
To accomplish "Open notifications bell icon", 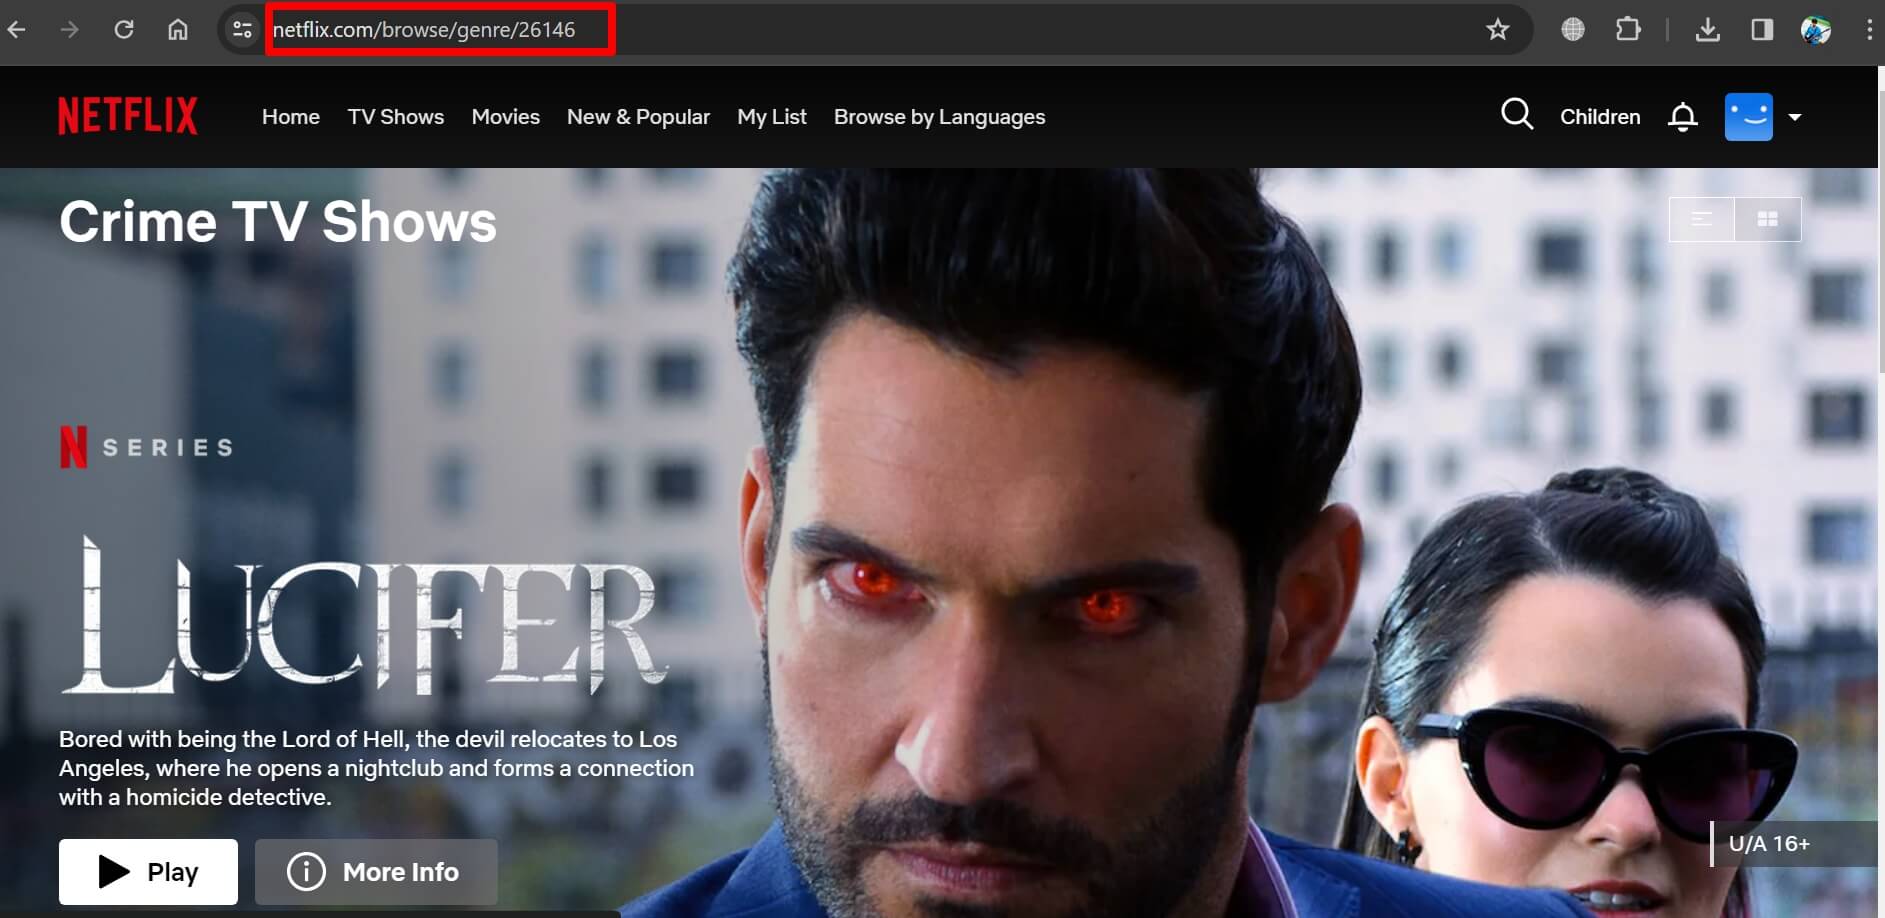I will tap(1683, 117).
